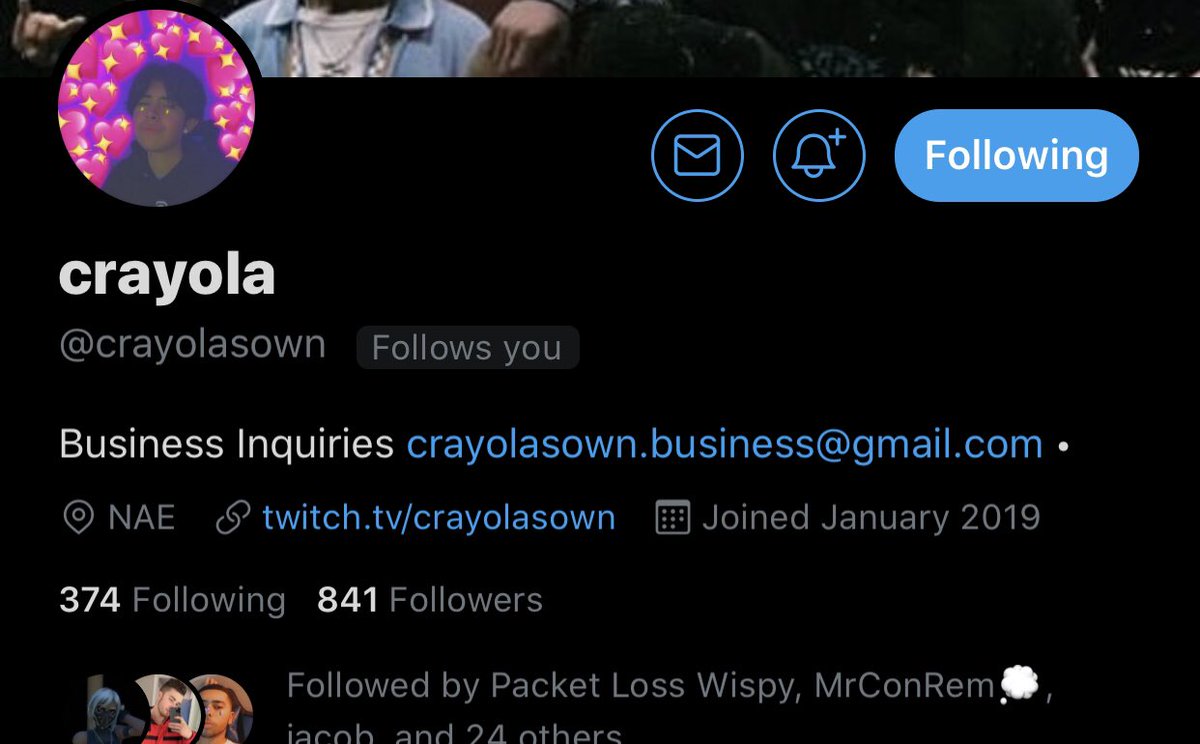Click the NAE location pin icon
This screenshot has height=744, width=1200.
(76, 518)
